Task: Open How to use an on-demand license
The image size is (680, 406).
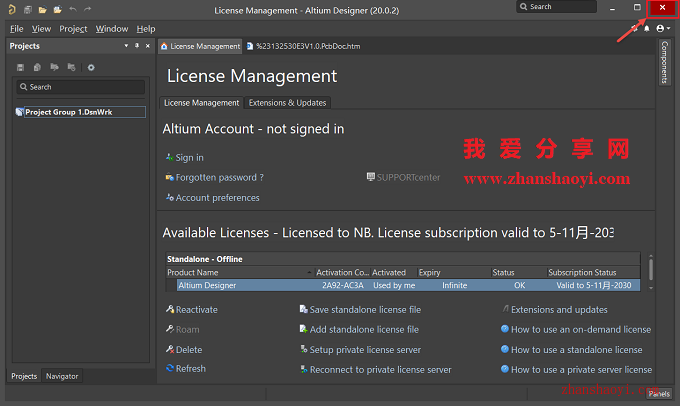Action: (x=576, y=329)
